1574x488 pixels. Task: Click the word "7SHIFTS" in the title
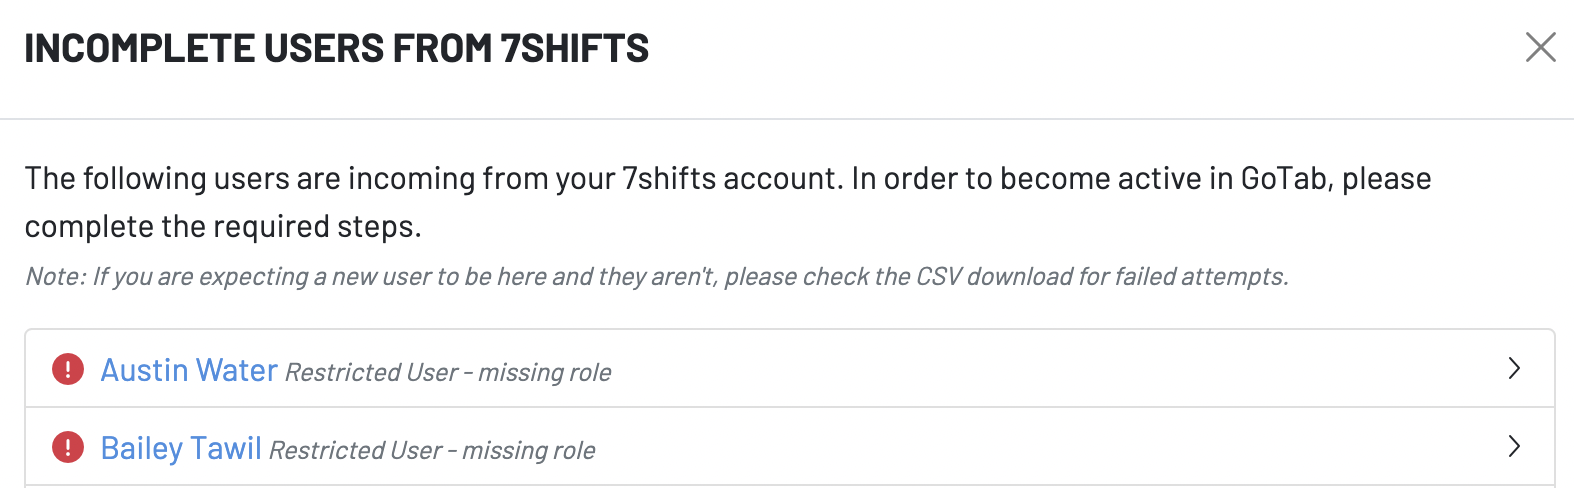pyautogui.click(x=575, y=48)
